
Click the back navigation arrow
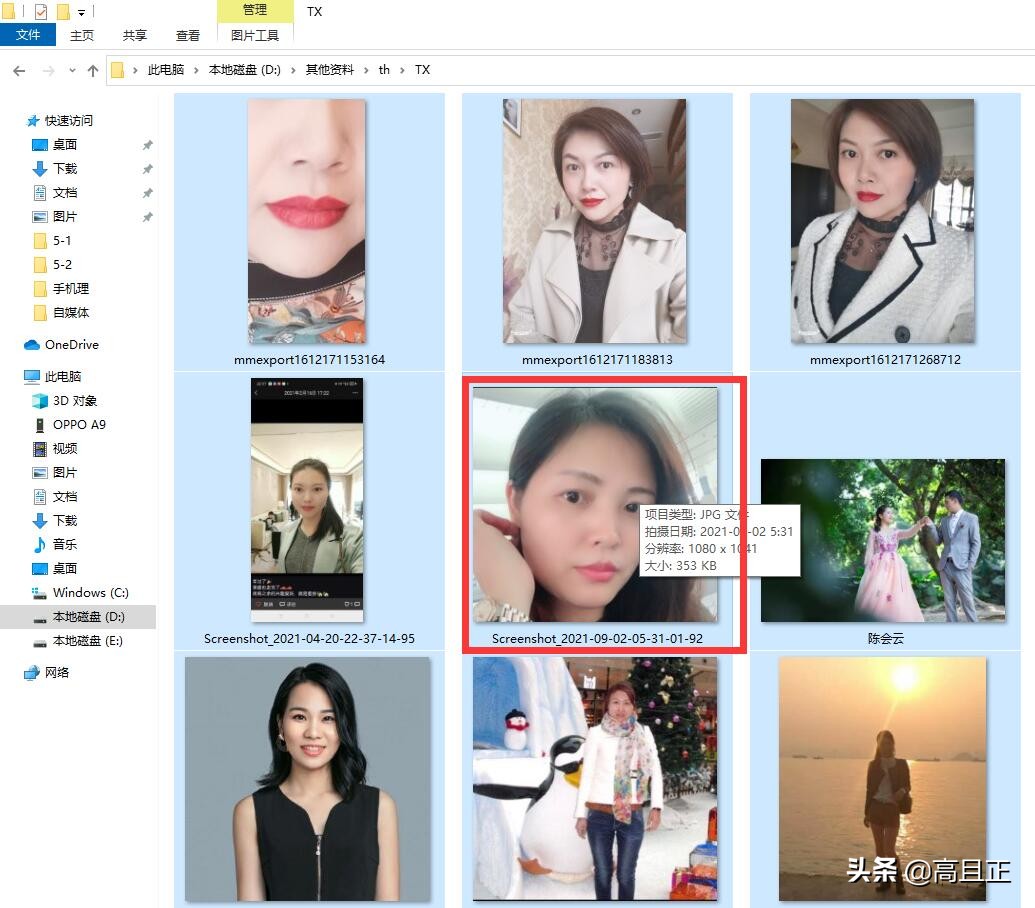[18, 69]
